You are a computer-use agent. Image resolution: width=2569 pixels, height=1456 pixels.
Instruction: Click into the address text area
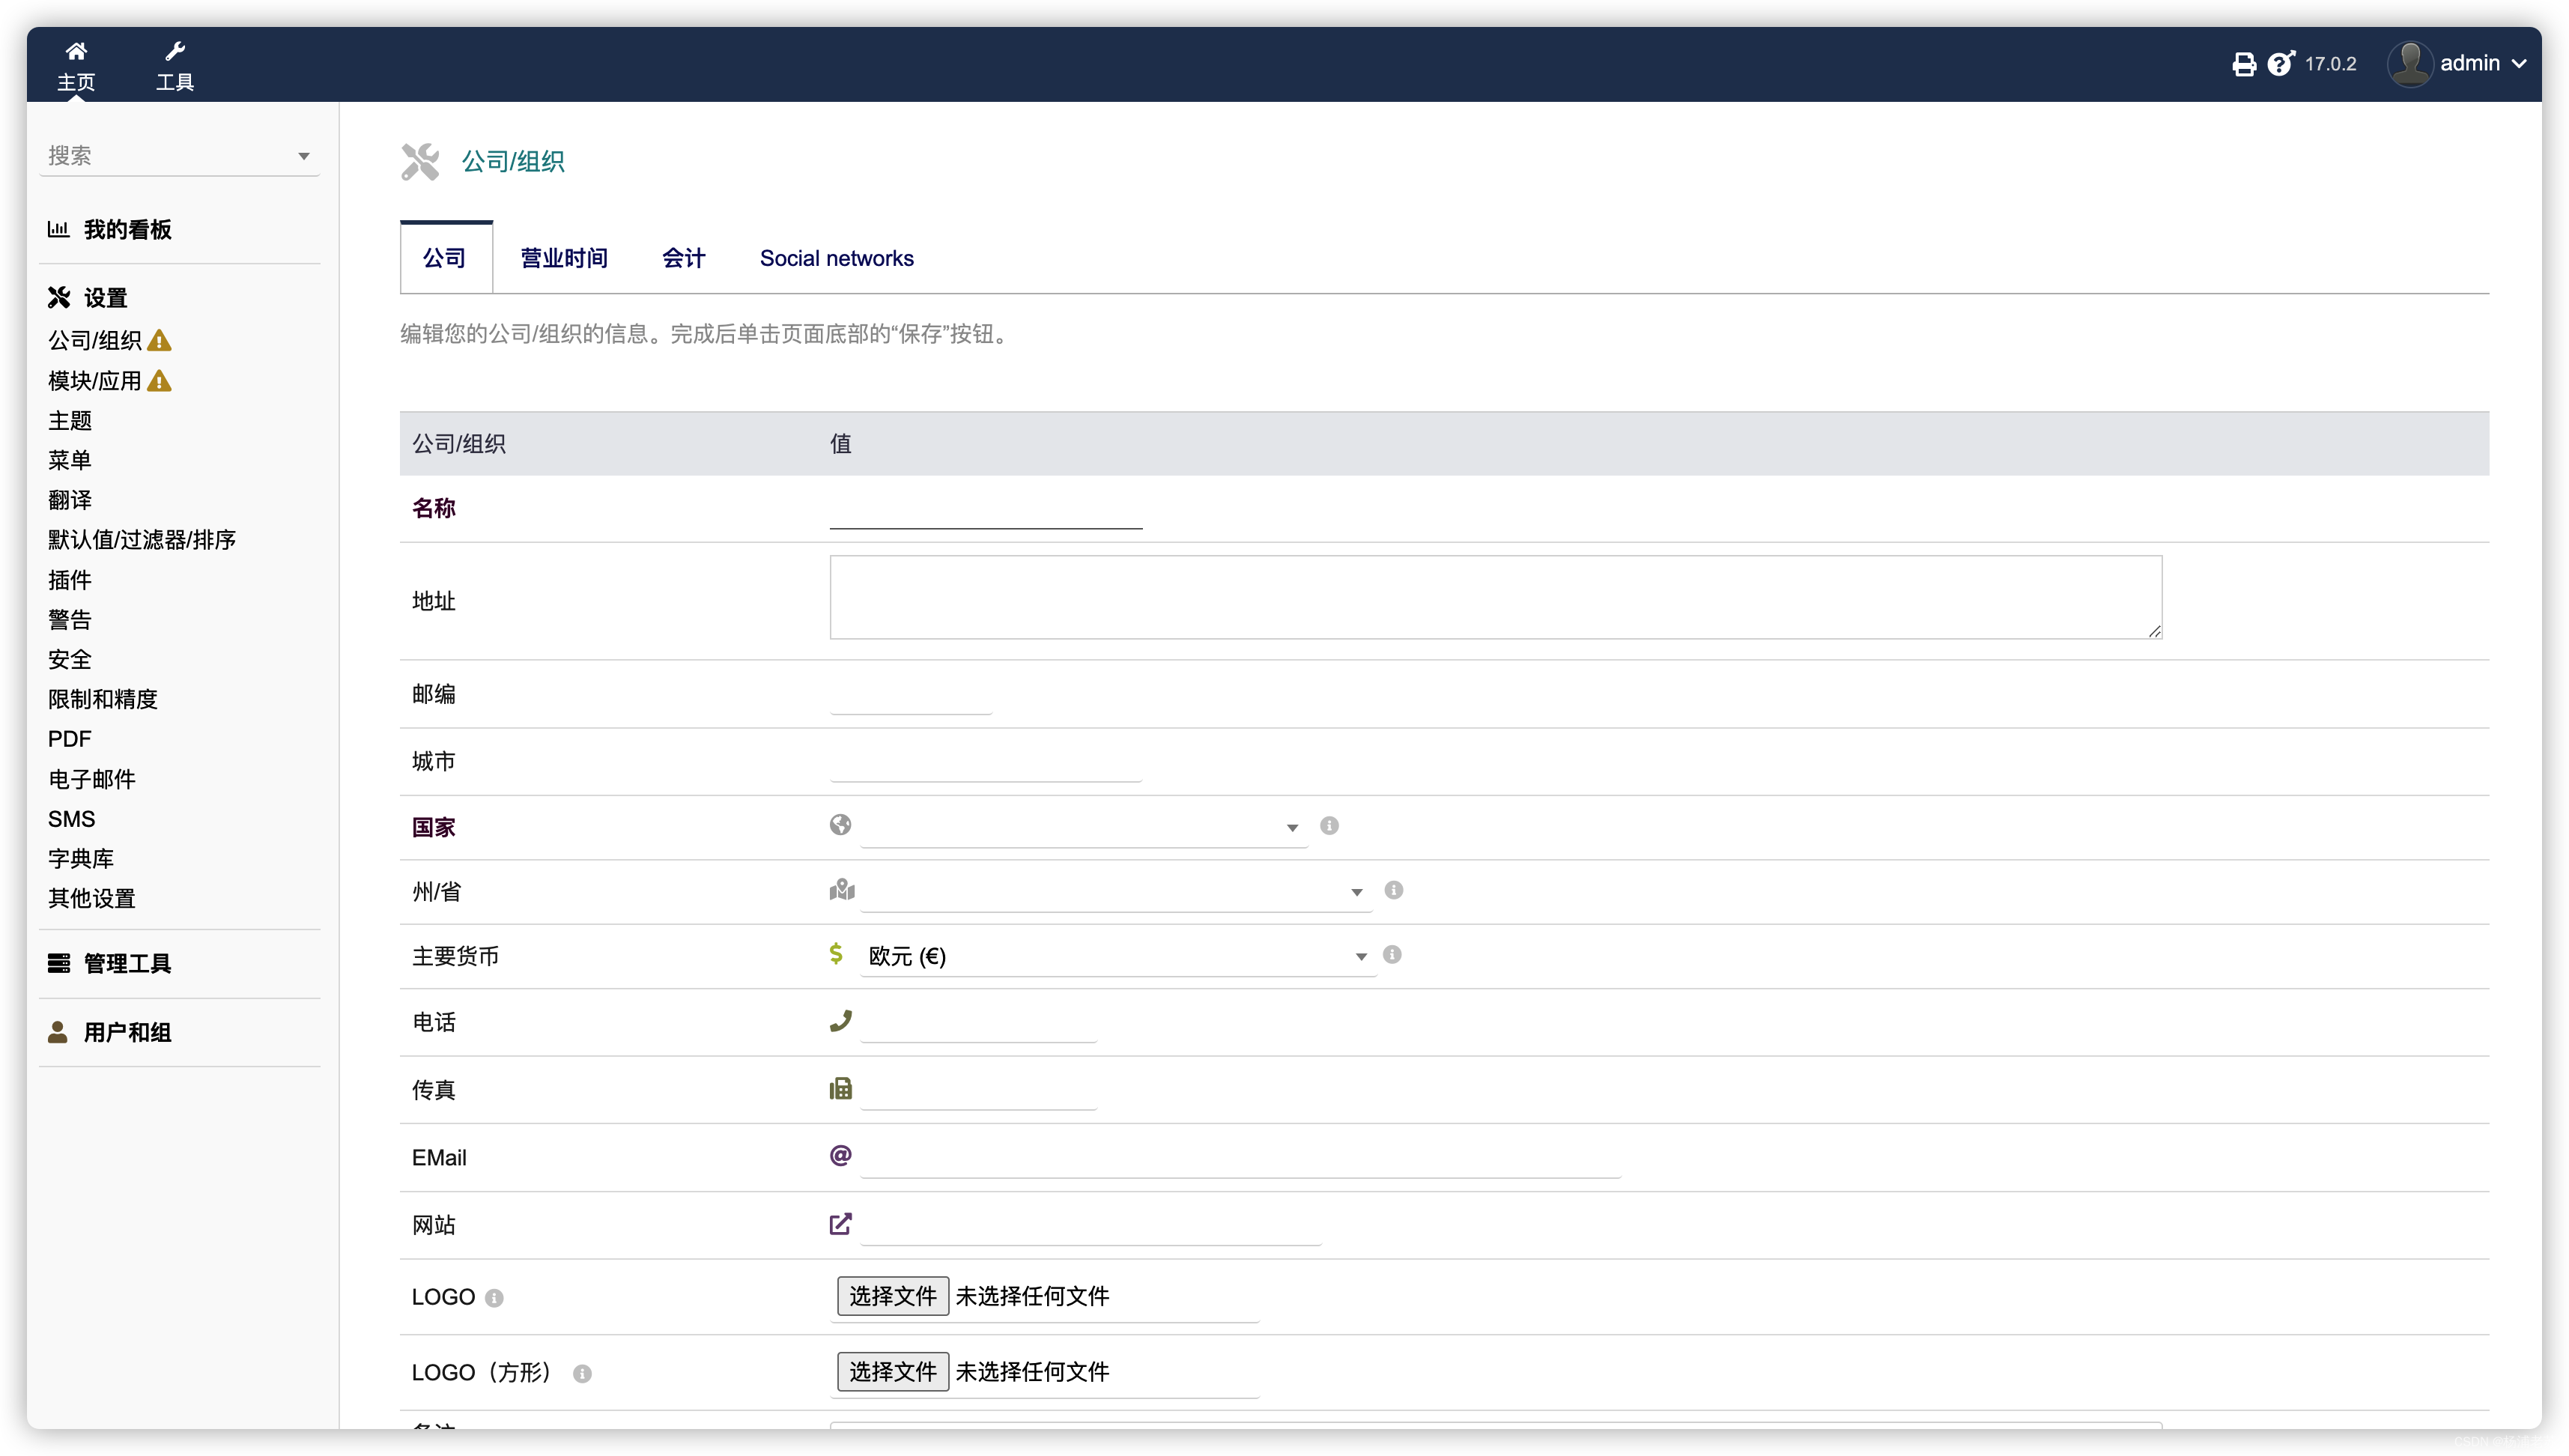pos(1495,597)
